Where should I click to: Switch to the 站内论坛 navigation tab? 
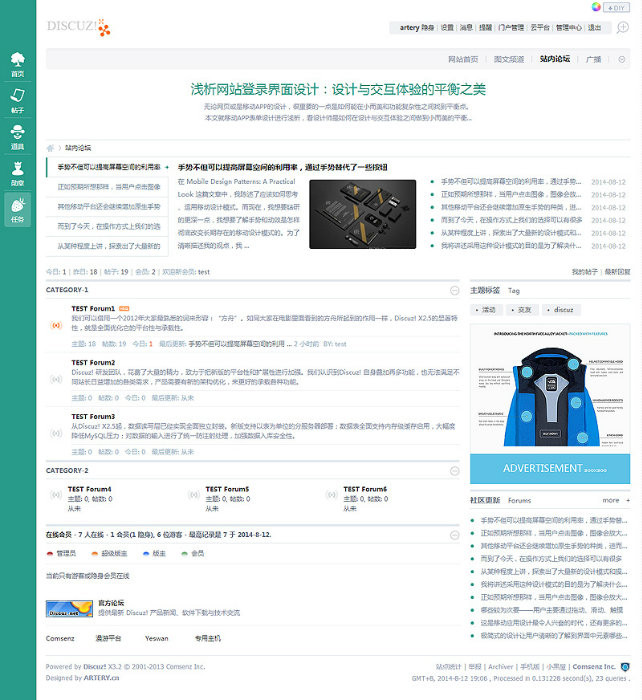554,59
